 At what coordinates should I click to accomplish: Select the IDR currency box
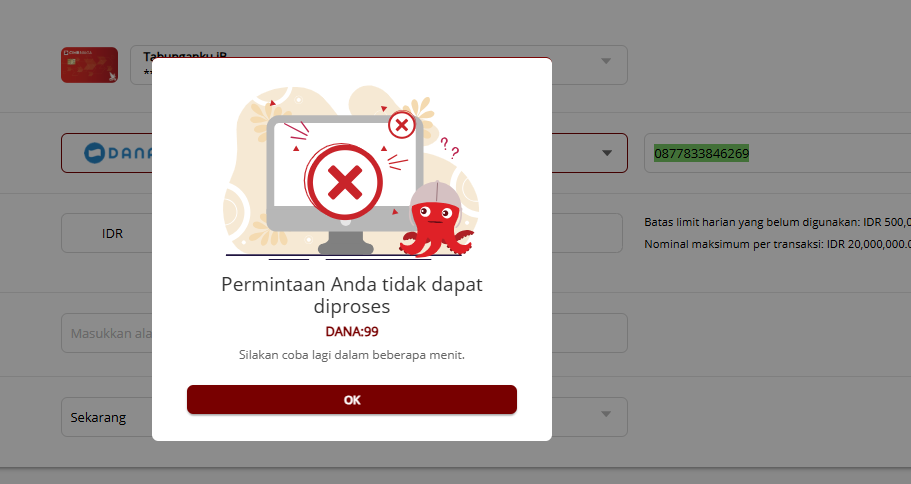[x=112, y=233]
